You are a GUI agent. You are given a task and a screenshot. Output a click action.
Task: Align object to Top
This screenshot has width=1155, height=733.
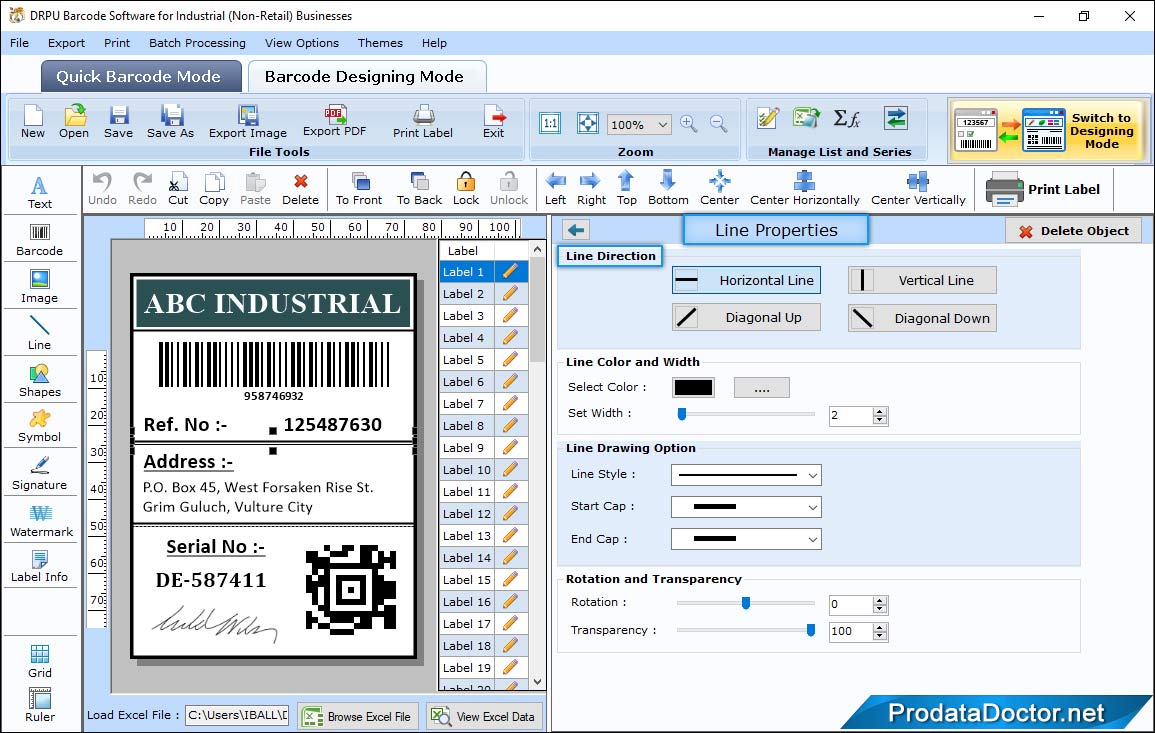coord(627,189)
